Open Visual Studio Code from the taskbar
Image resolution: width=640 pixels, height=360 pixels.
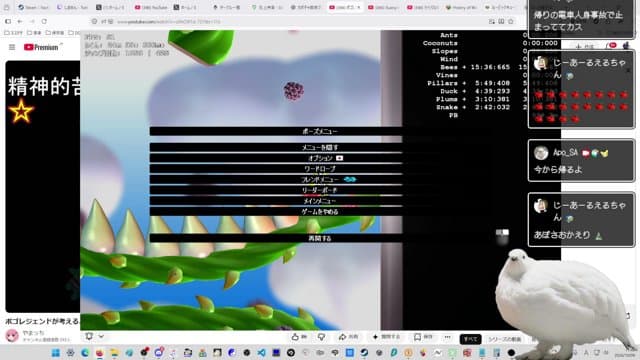261,353
